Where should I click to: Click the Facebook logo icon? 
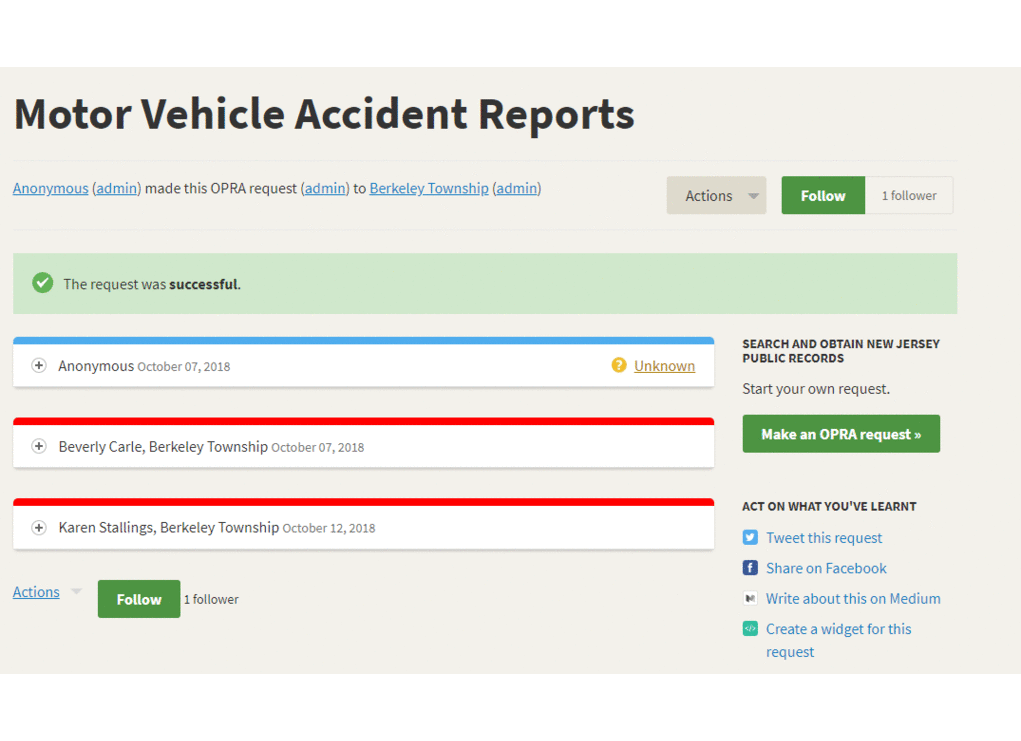pos(750,568)
